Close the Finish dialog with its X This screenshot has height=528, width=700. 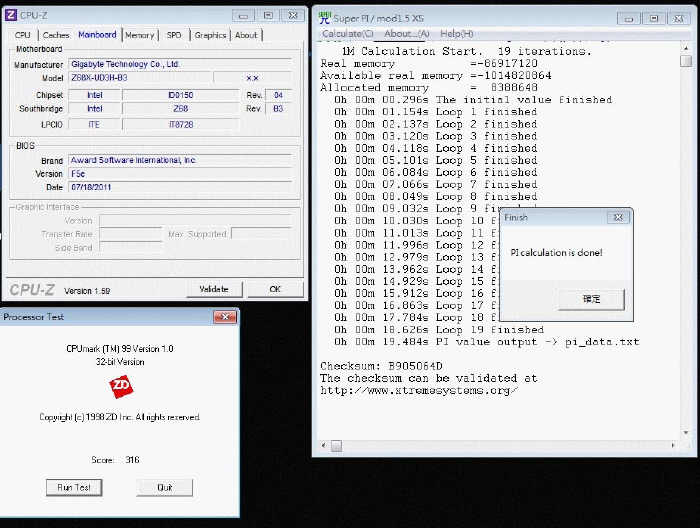pyautogui.click(x=618, y=217)
